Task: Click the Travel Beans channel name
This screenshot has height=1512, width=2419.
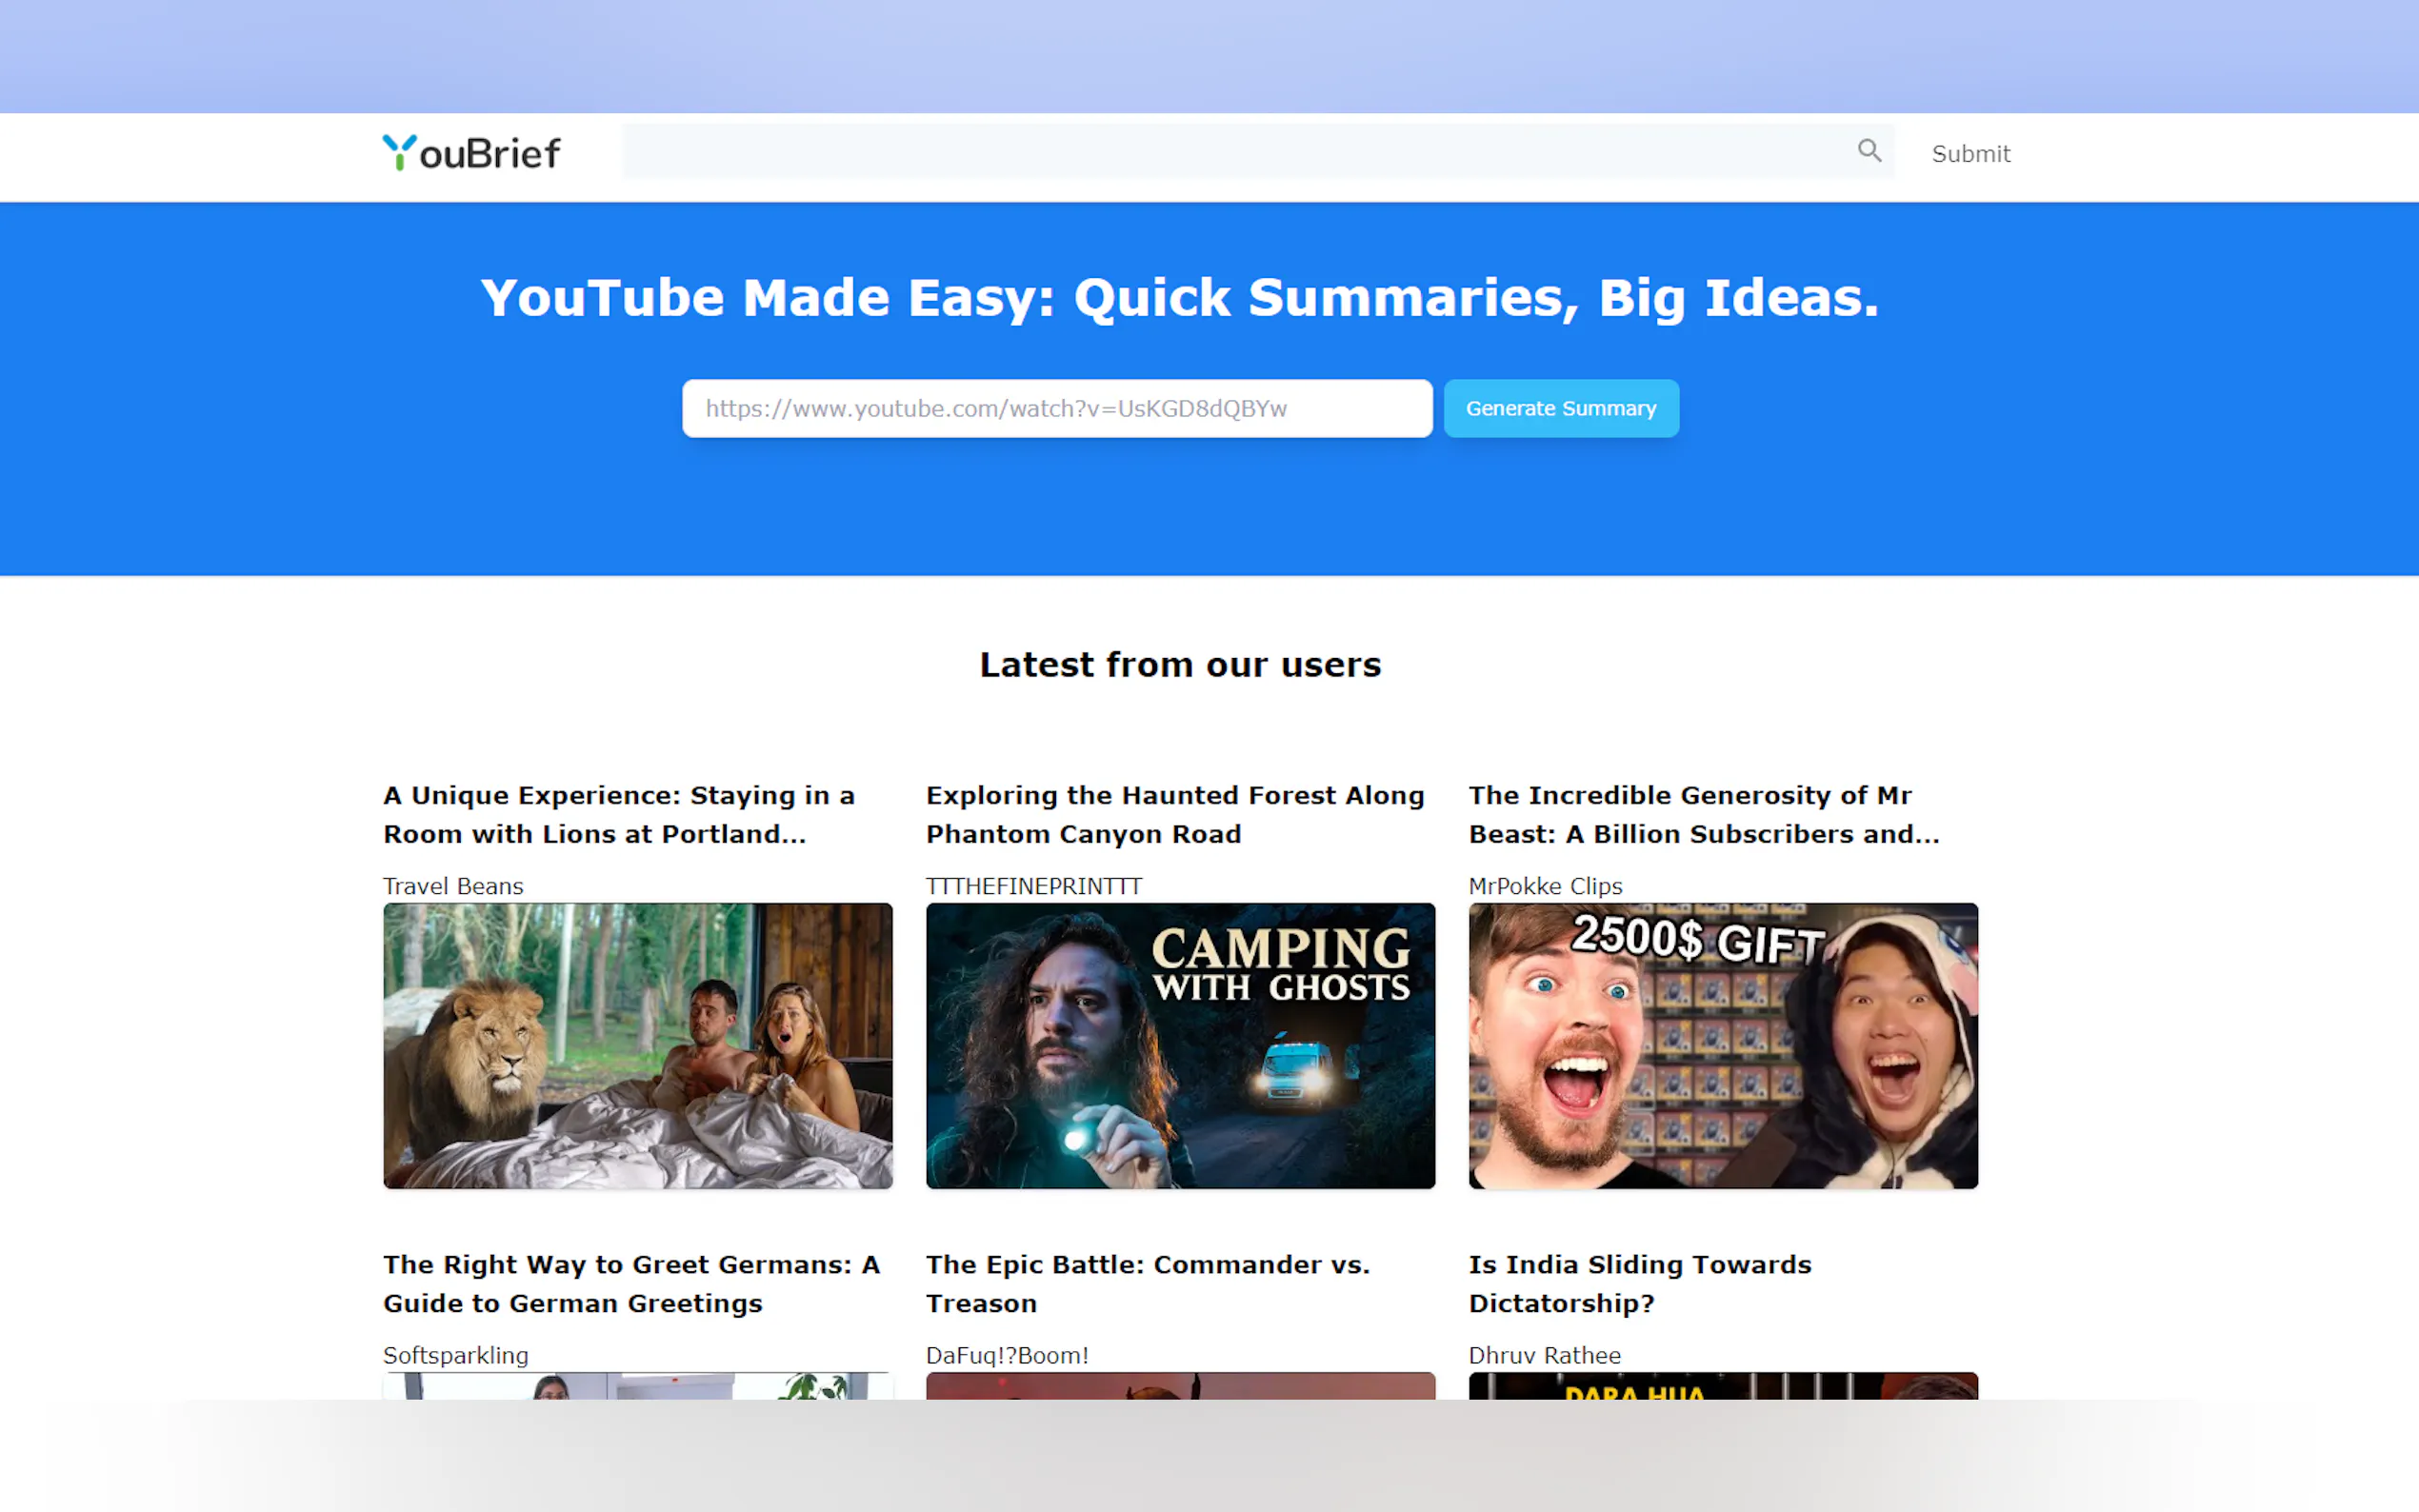Action: [453, 886]
